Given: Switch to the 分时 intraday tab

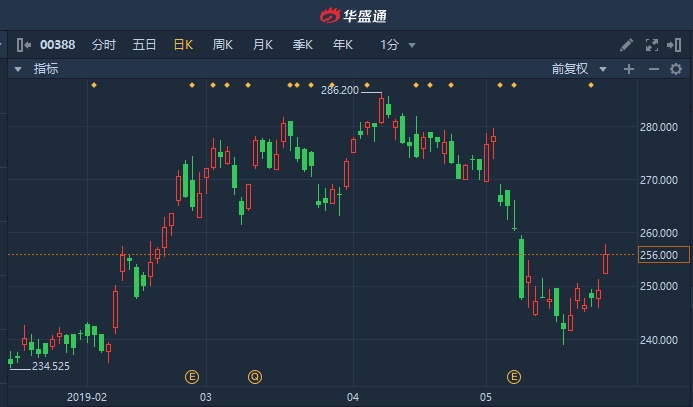Looking at the screenshot, I should coord(104,45).
